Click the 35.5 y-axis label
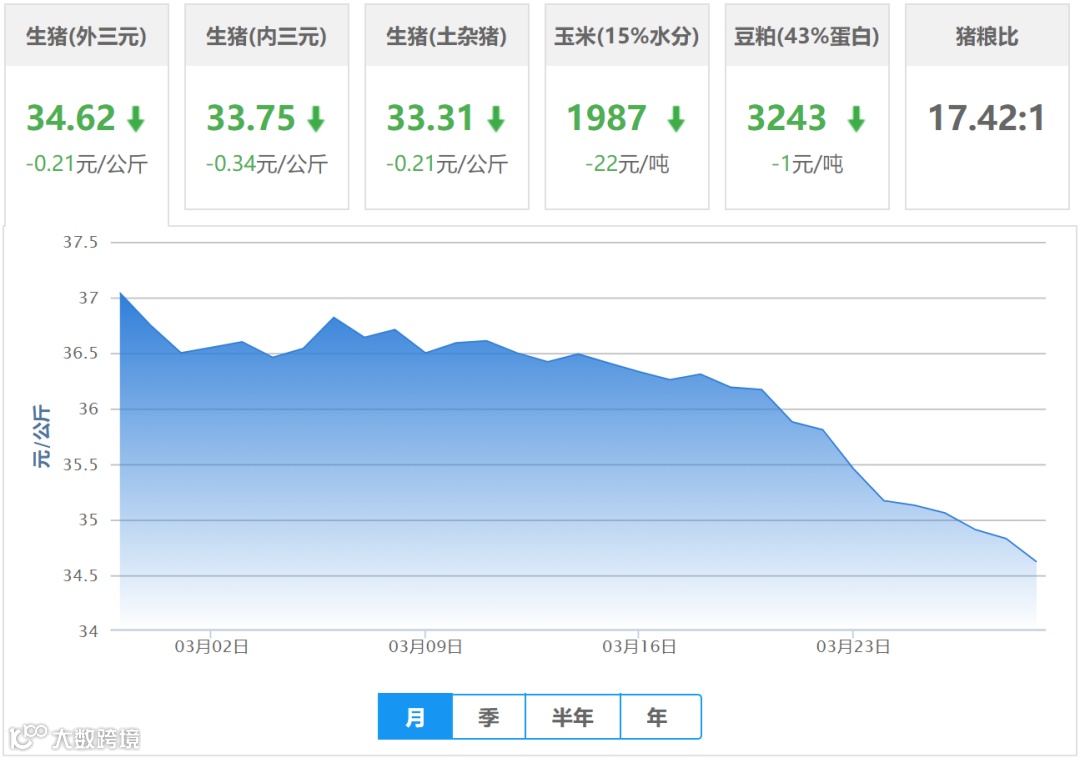This screenshot has width=1080, height=758. [81, 465]
